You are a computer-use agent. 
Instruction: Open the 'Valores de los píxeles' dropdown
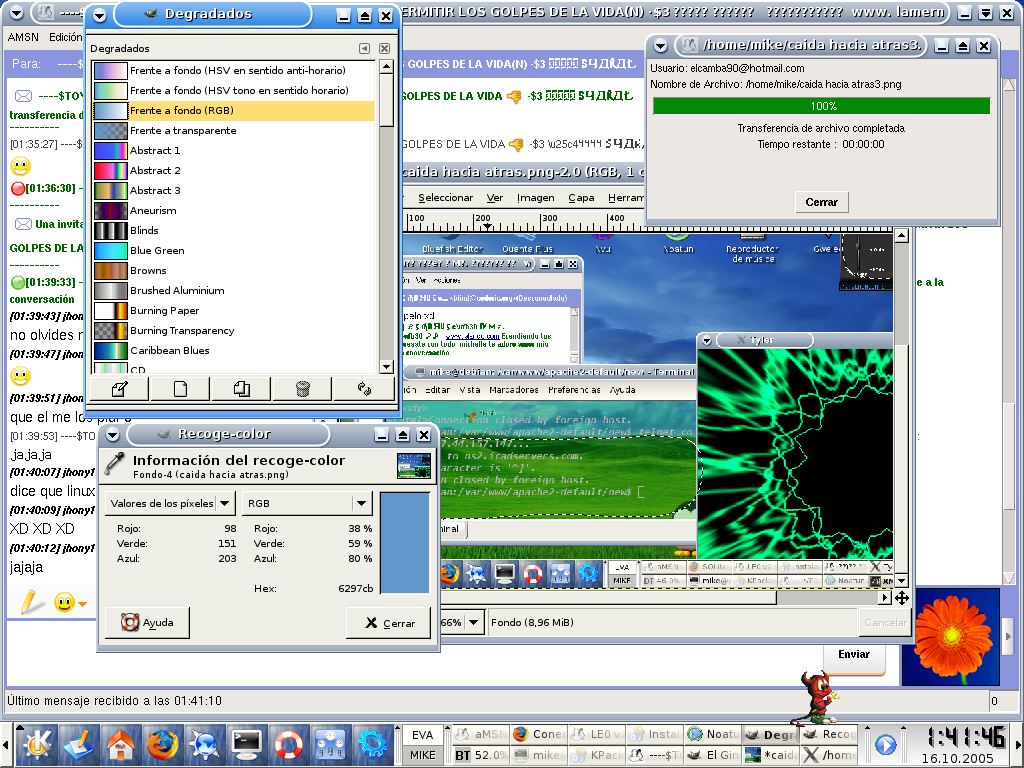(170, 504)
